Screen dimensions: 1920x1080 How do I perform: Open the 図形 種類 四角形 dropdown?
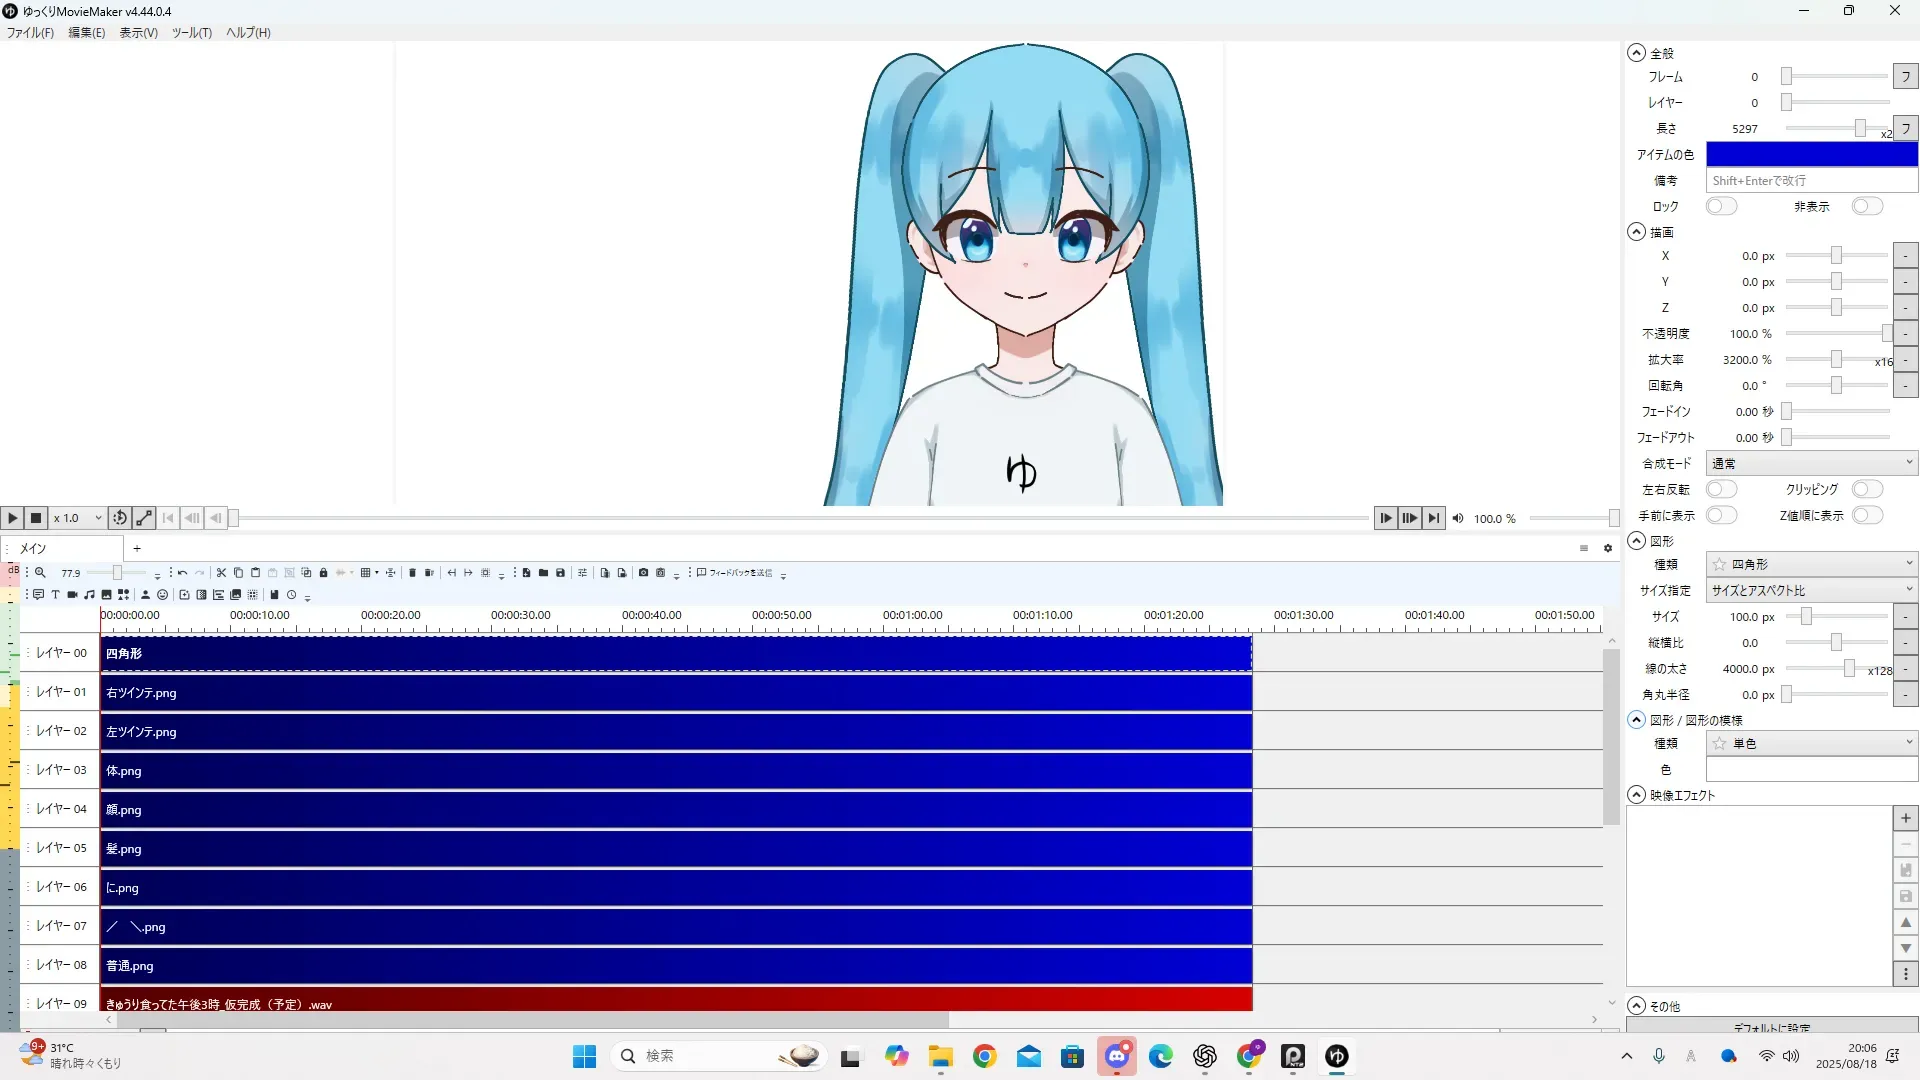click(x=1811, y=565)
